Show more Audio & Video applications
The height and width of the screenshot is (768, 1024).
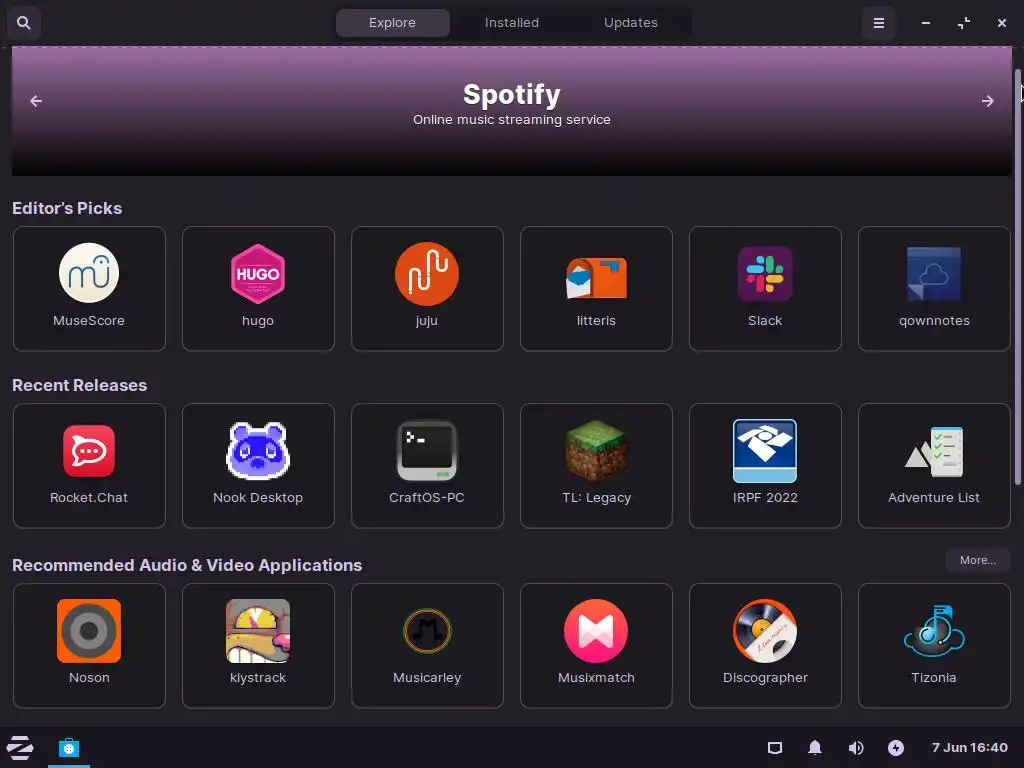coord(978,560)
